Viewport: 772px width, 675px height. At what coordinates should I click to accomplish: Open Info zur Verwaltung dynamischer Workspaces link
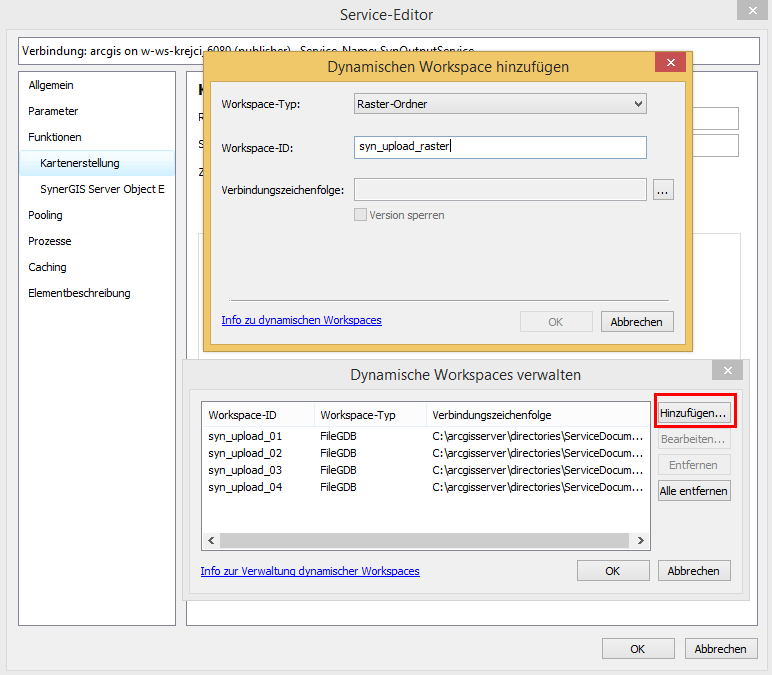pos(310,571)
